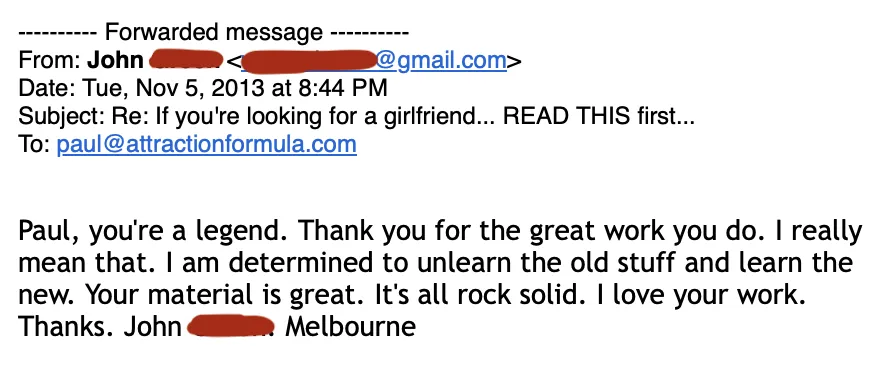Click the red redaction in the signature line
The image size is (896, 380).
230,327
